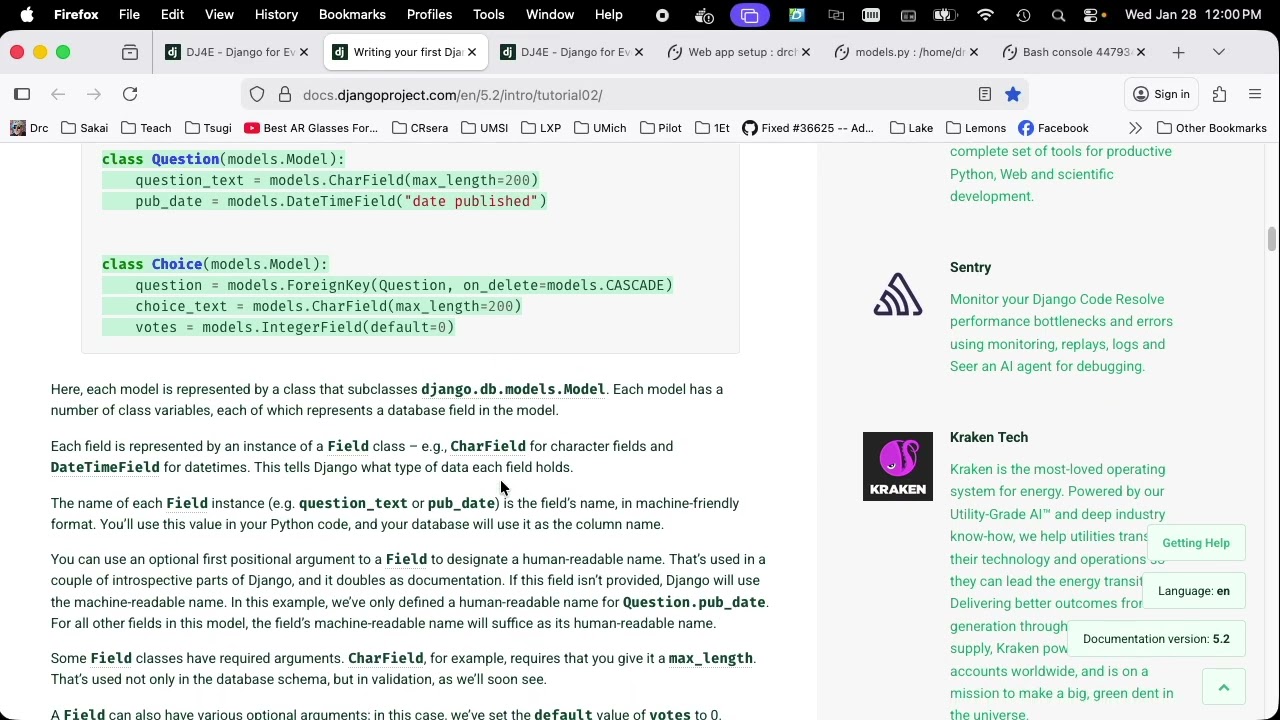Click the Getting Help button
Viewport: 1280px width, 720px height.
(x=1196, y=543)
